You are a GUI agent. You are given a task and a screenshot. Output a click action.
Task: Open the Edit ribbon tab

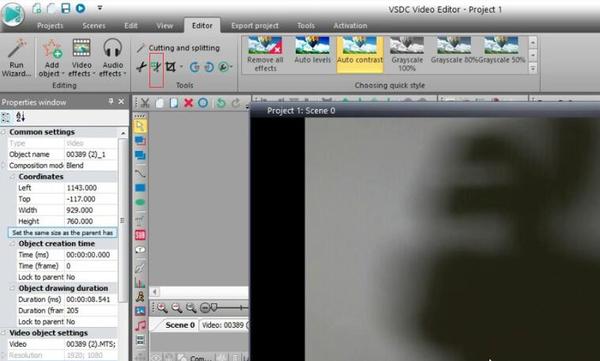coord(130,26)
